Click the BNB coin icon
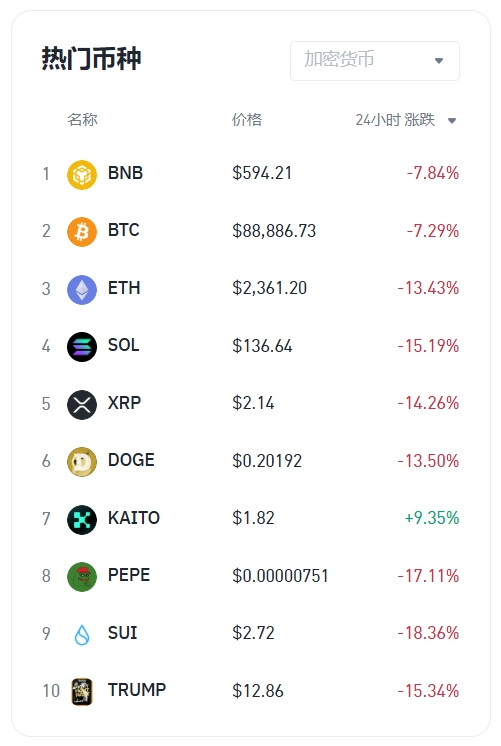Image resolution: width=501 pixels, height=746 pixels. (82, 175)
